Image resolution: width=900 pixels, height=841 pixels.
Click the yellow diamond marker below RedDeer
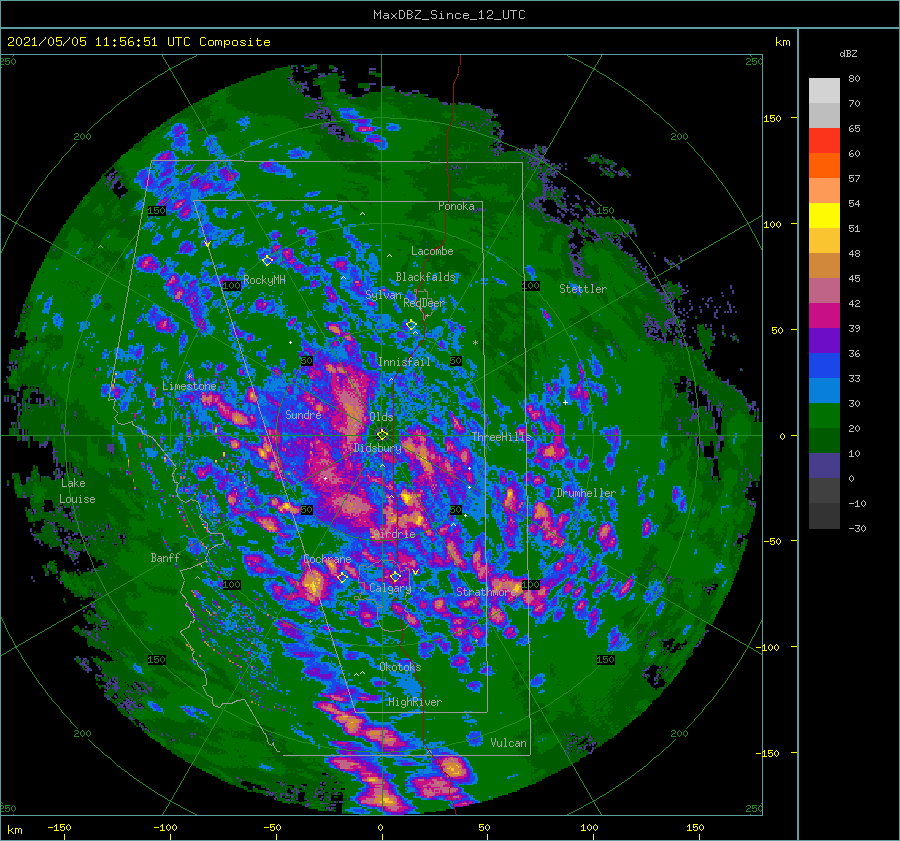click(411, 325)
